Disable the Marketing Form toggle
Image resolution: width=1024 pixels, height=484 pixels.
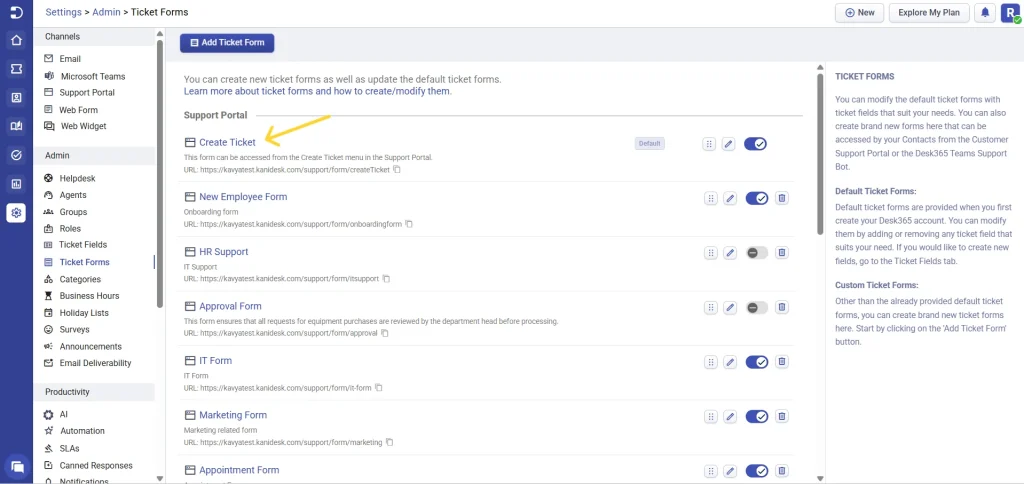(x=757, y=416)
